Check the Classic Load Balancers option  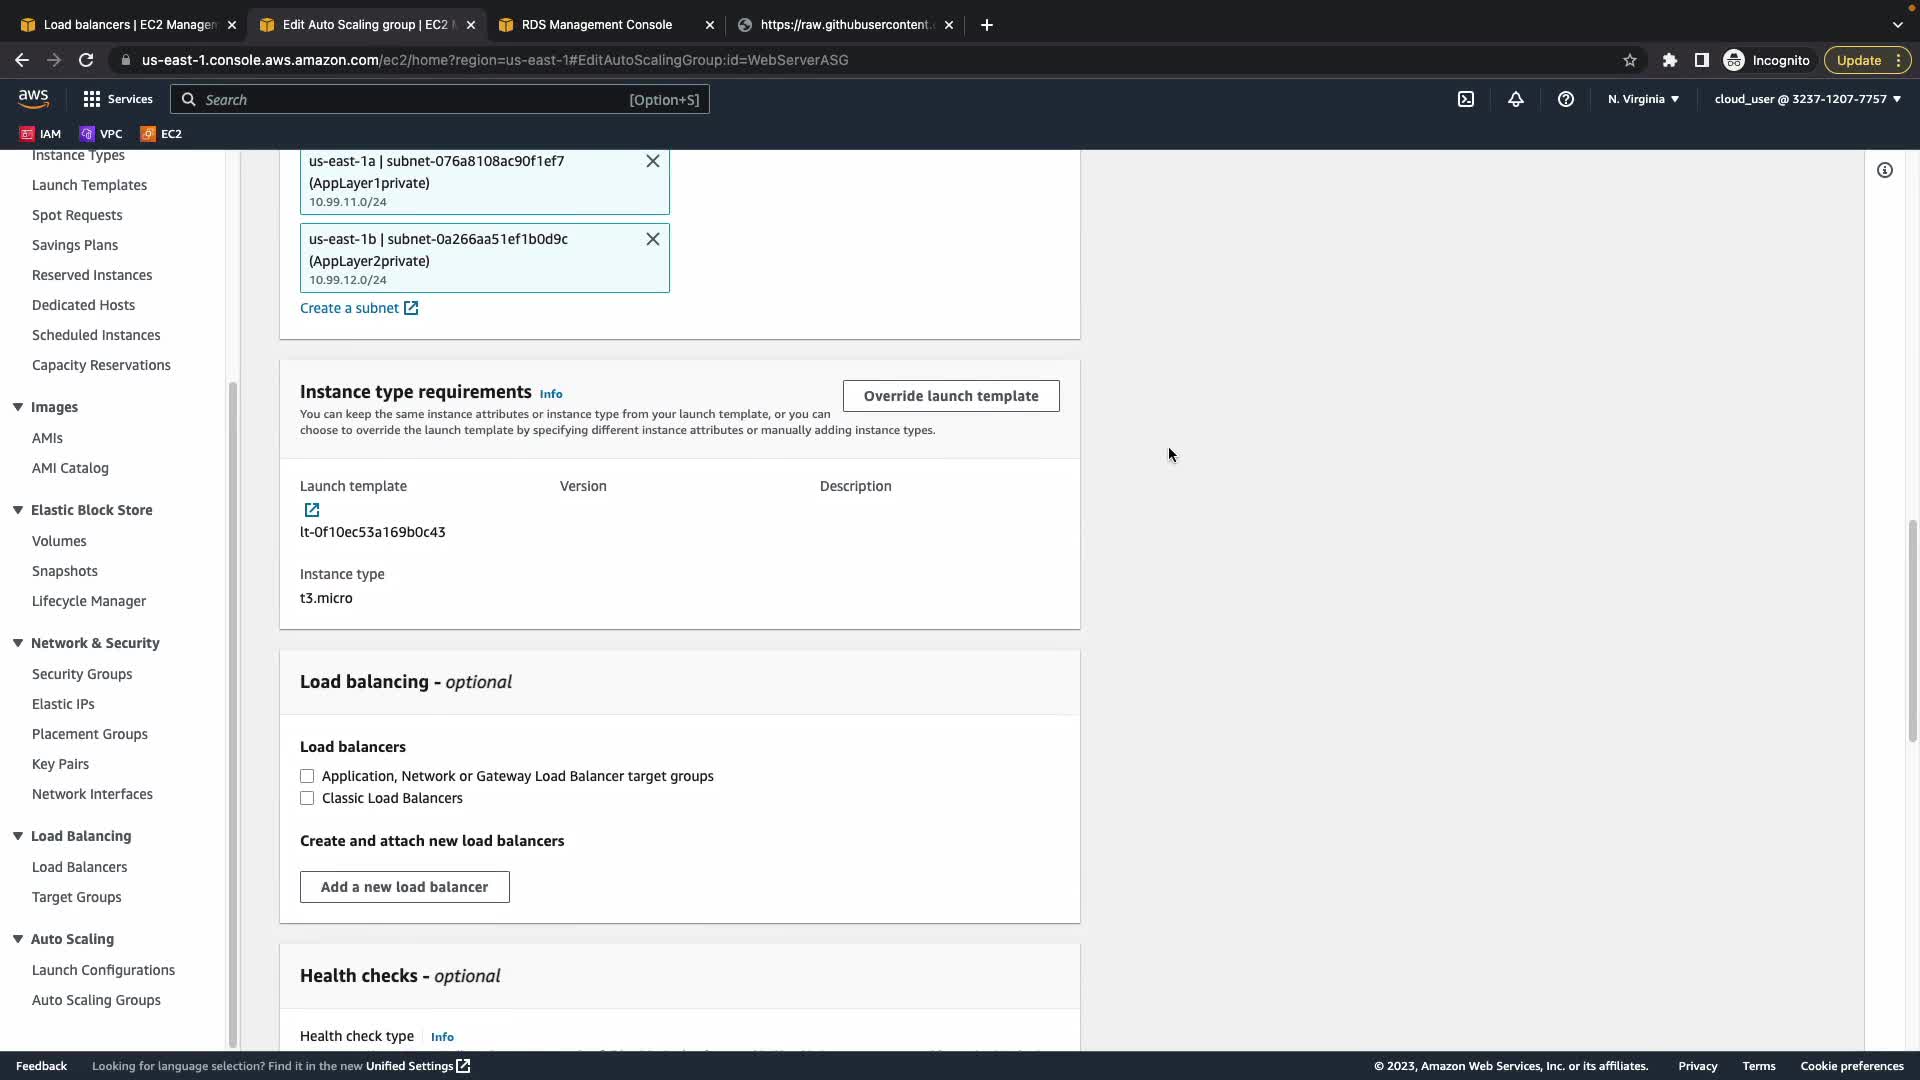(x=307, y=798)
